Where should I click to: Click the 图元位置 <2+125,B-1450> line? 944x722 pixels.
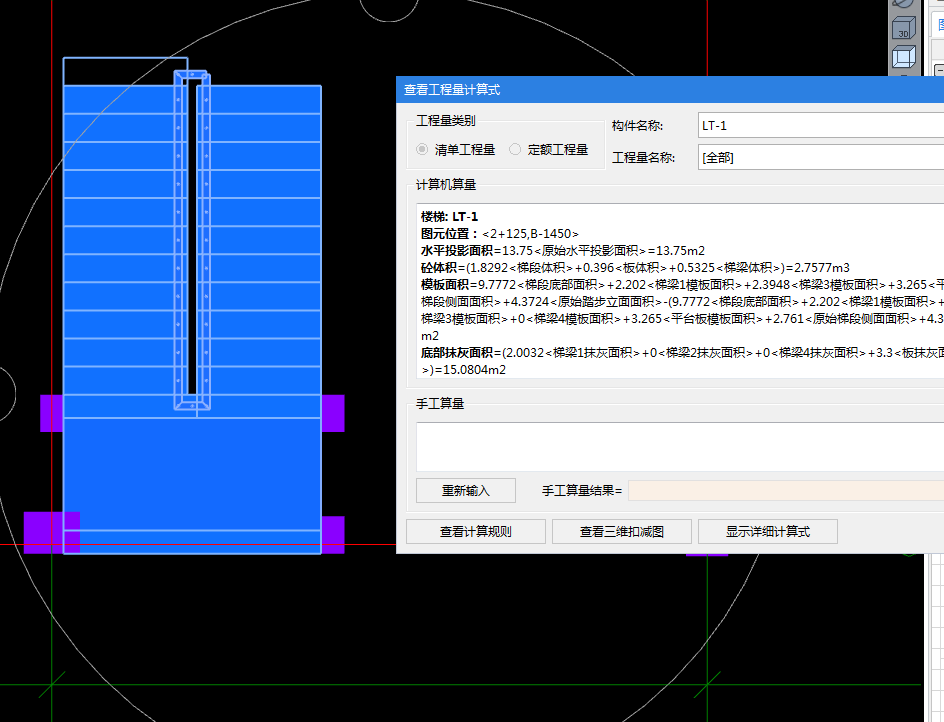point(500,234)
